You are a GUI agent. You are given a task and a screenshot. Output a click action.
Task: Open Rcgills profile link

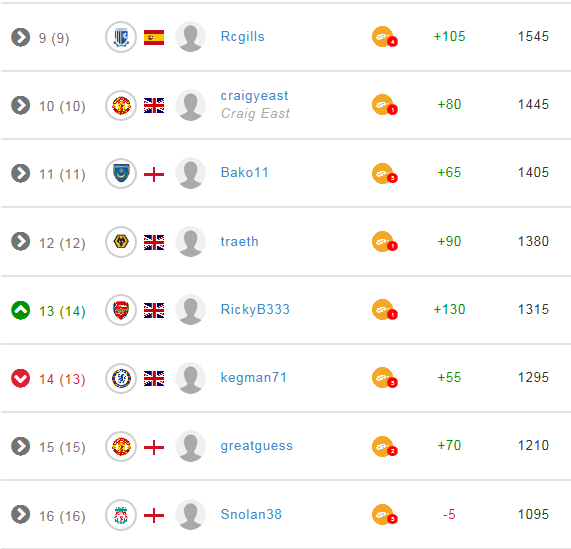(x=243, y=36)
